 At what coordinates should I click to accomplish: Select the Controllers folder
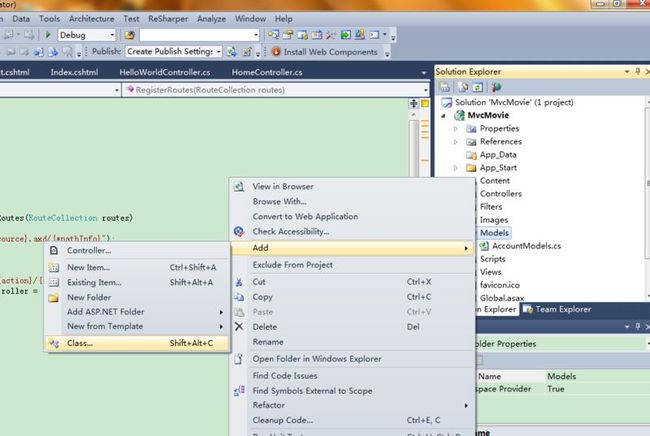coord(501,194)
